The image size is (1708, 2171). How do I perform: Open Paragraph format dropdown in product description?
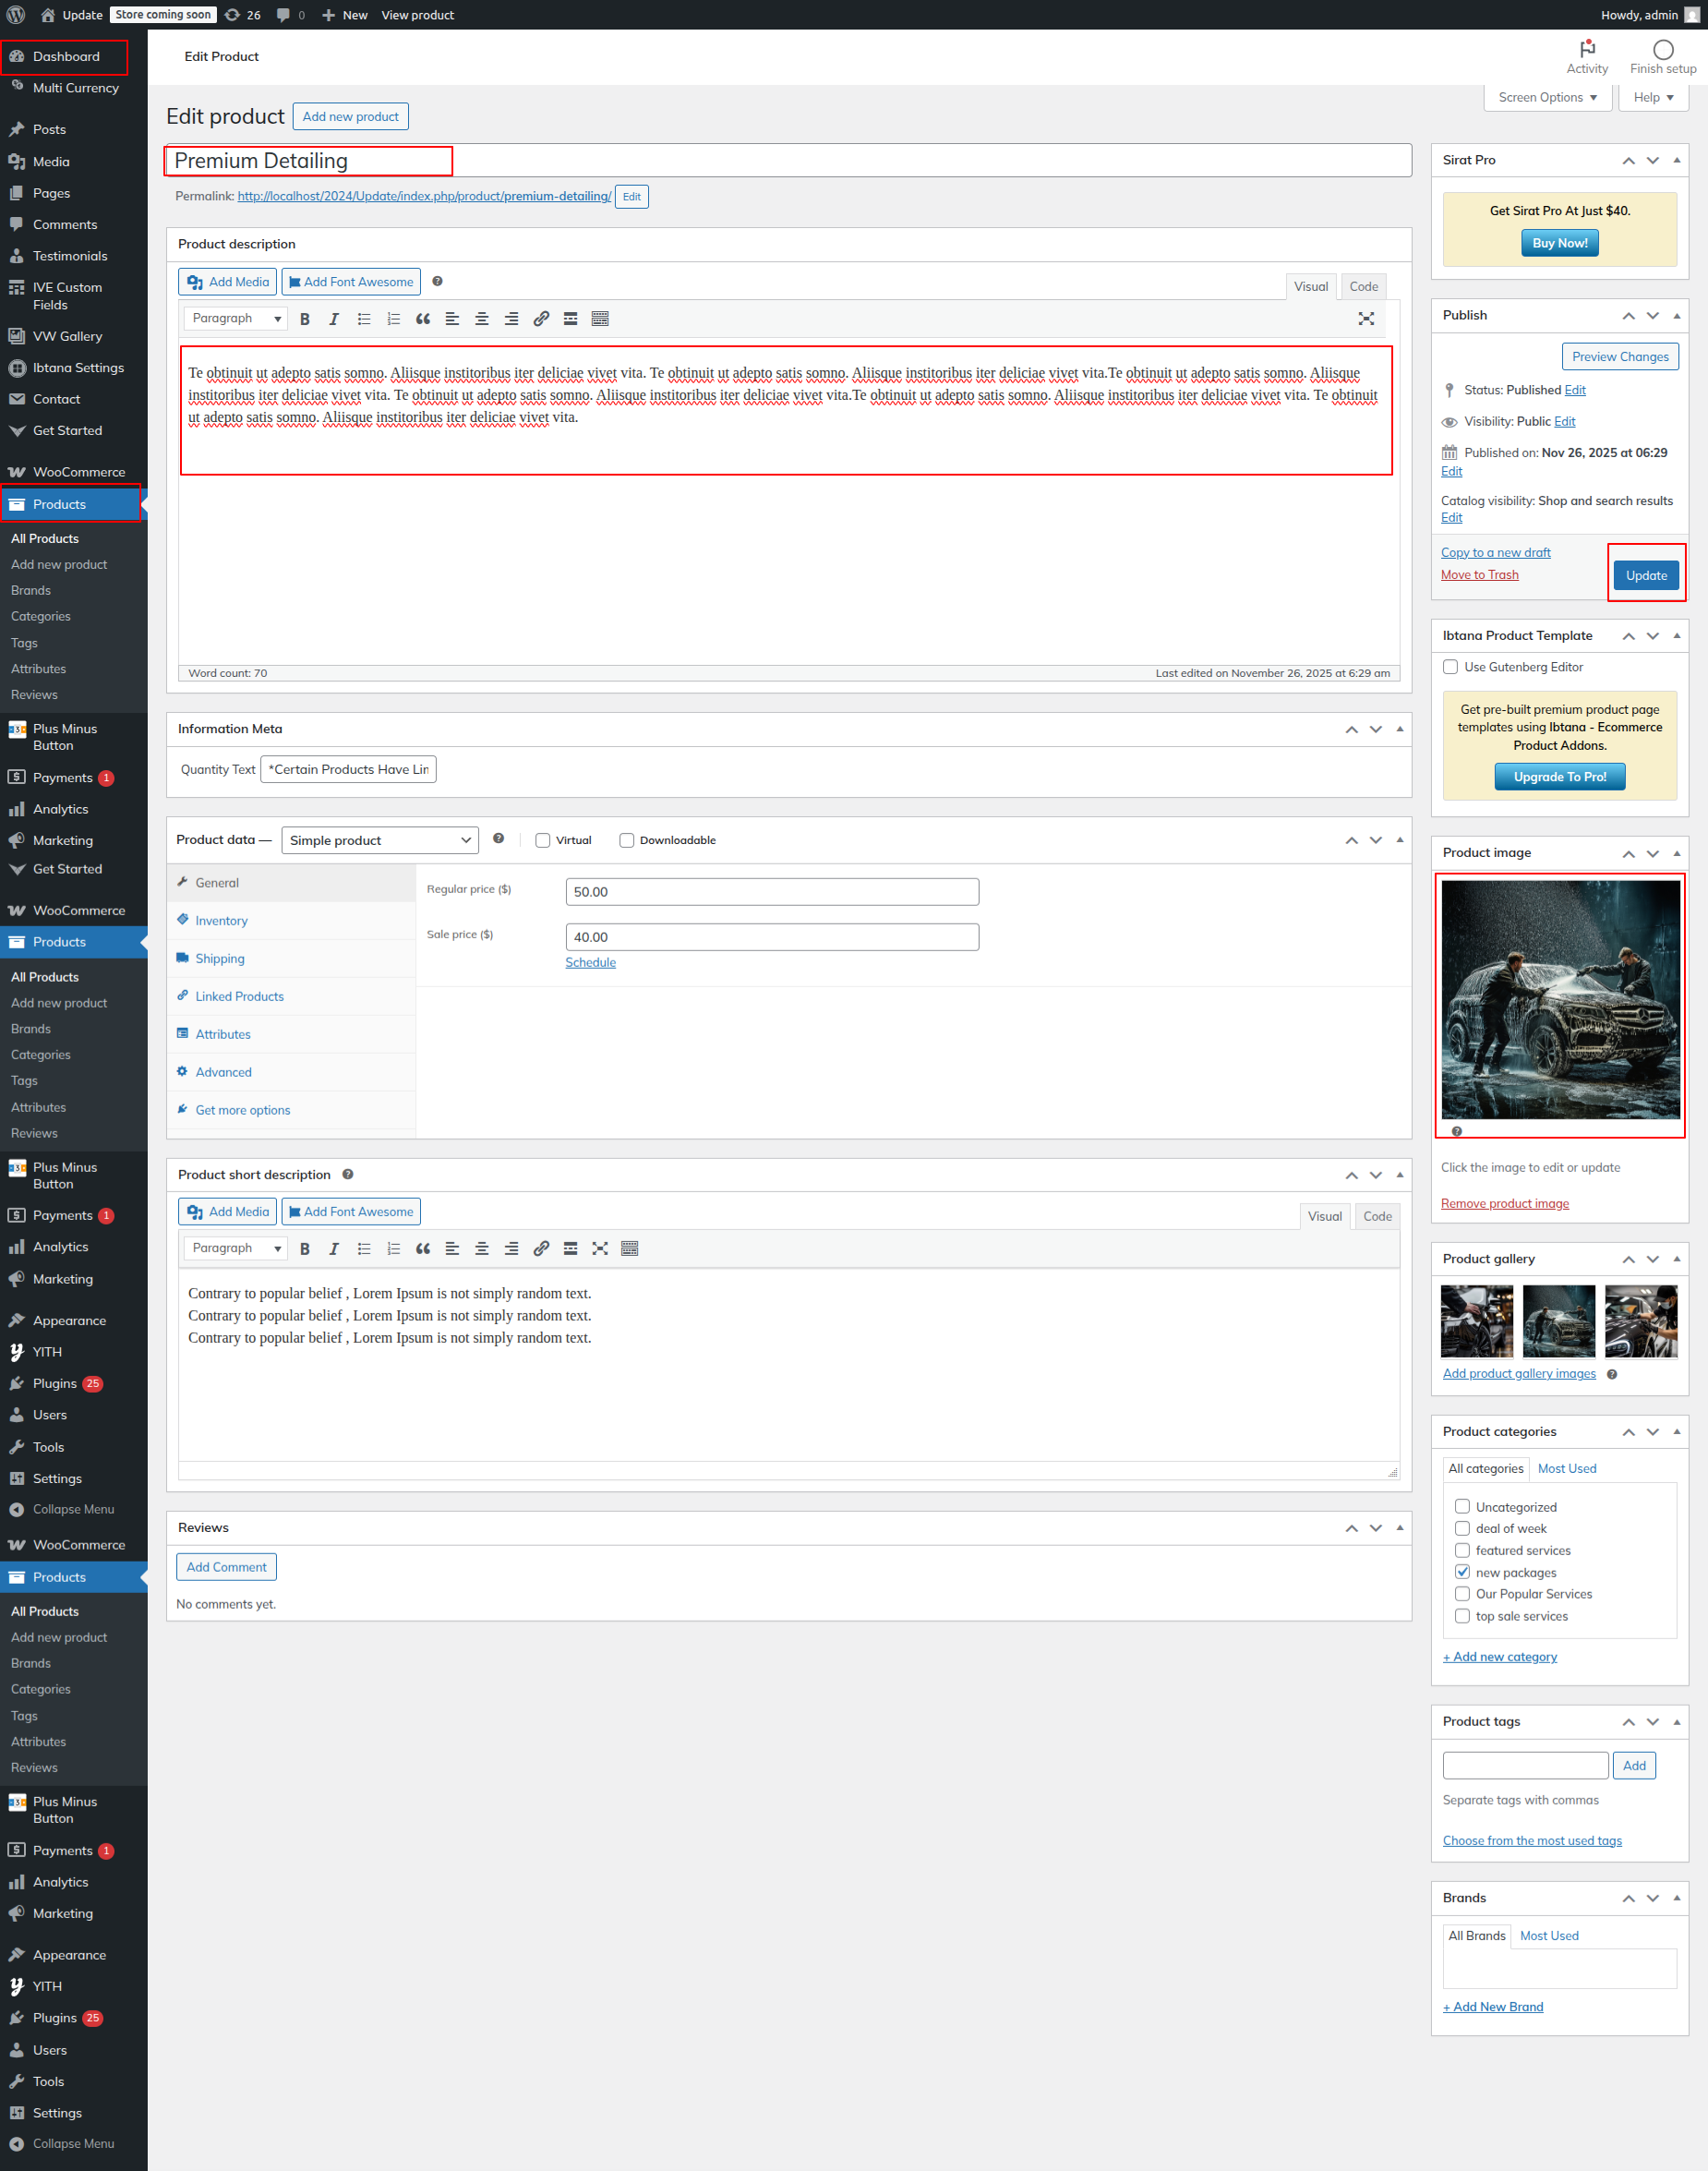coord(236,319)
